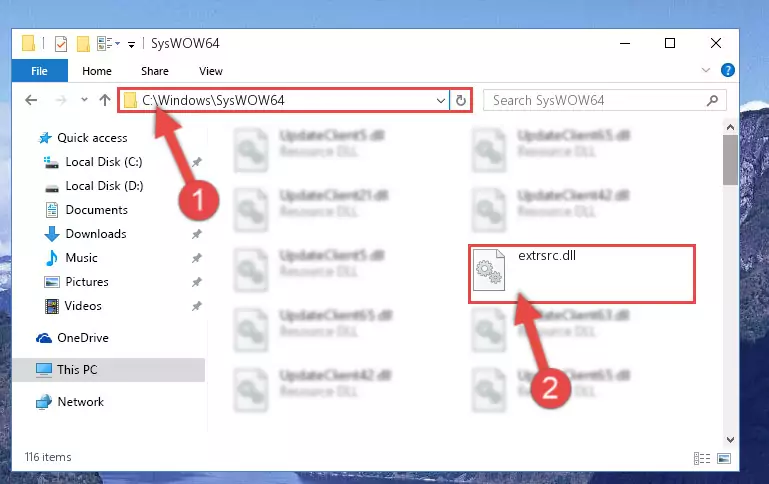Click the Downloads blue arrow icon
The image size is (769, 484).
click(x=51, y=234)
